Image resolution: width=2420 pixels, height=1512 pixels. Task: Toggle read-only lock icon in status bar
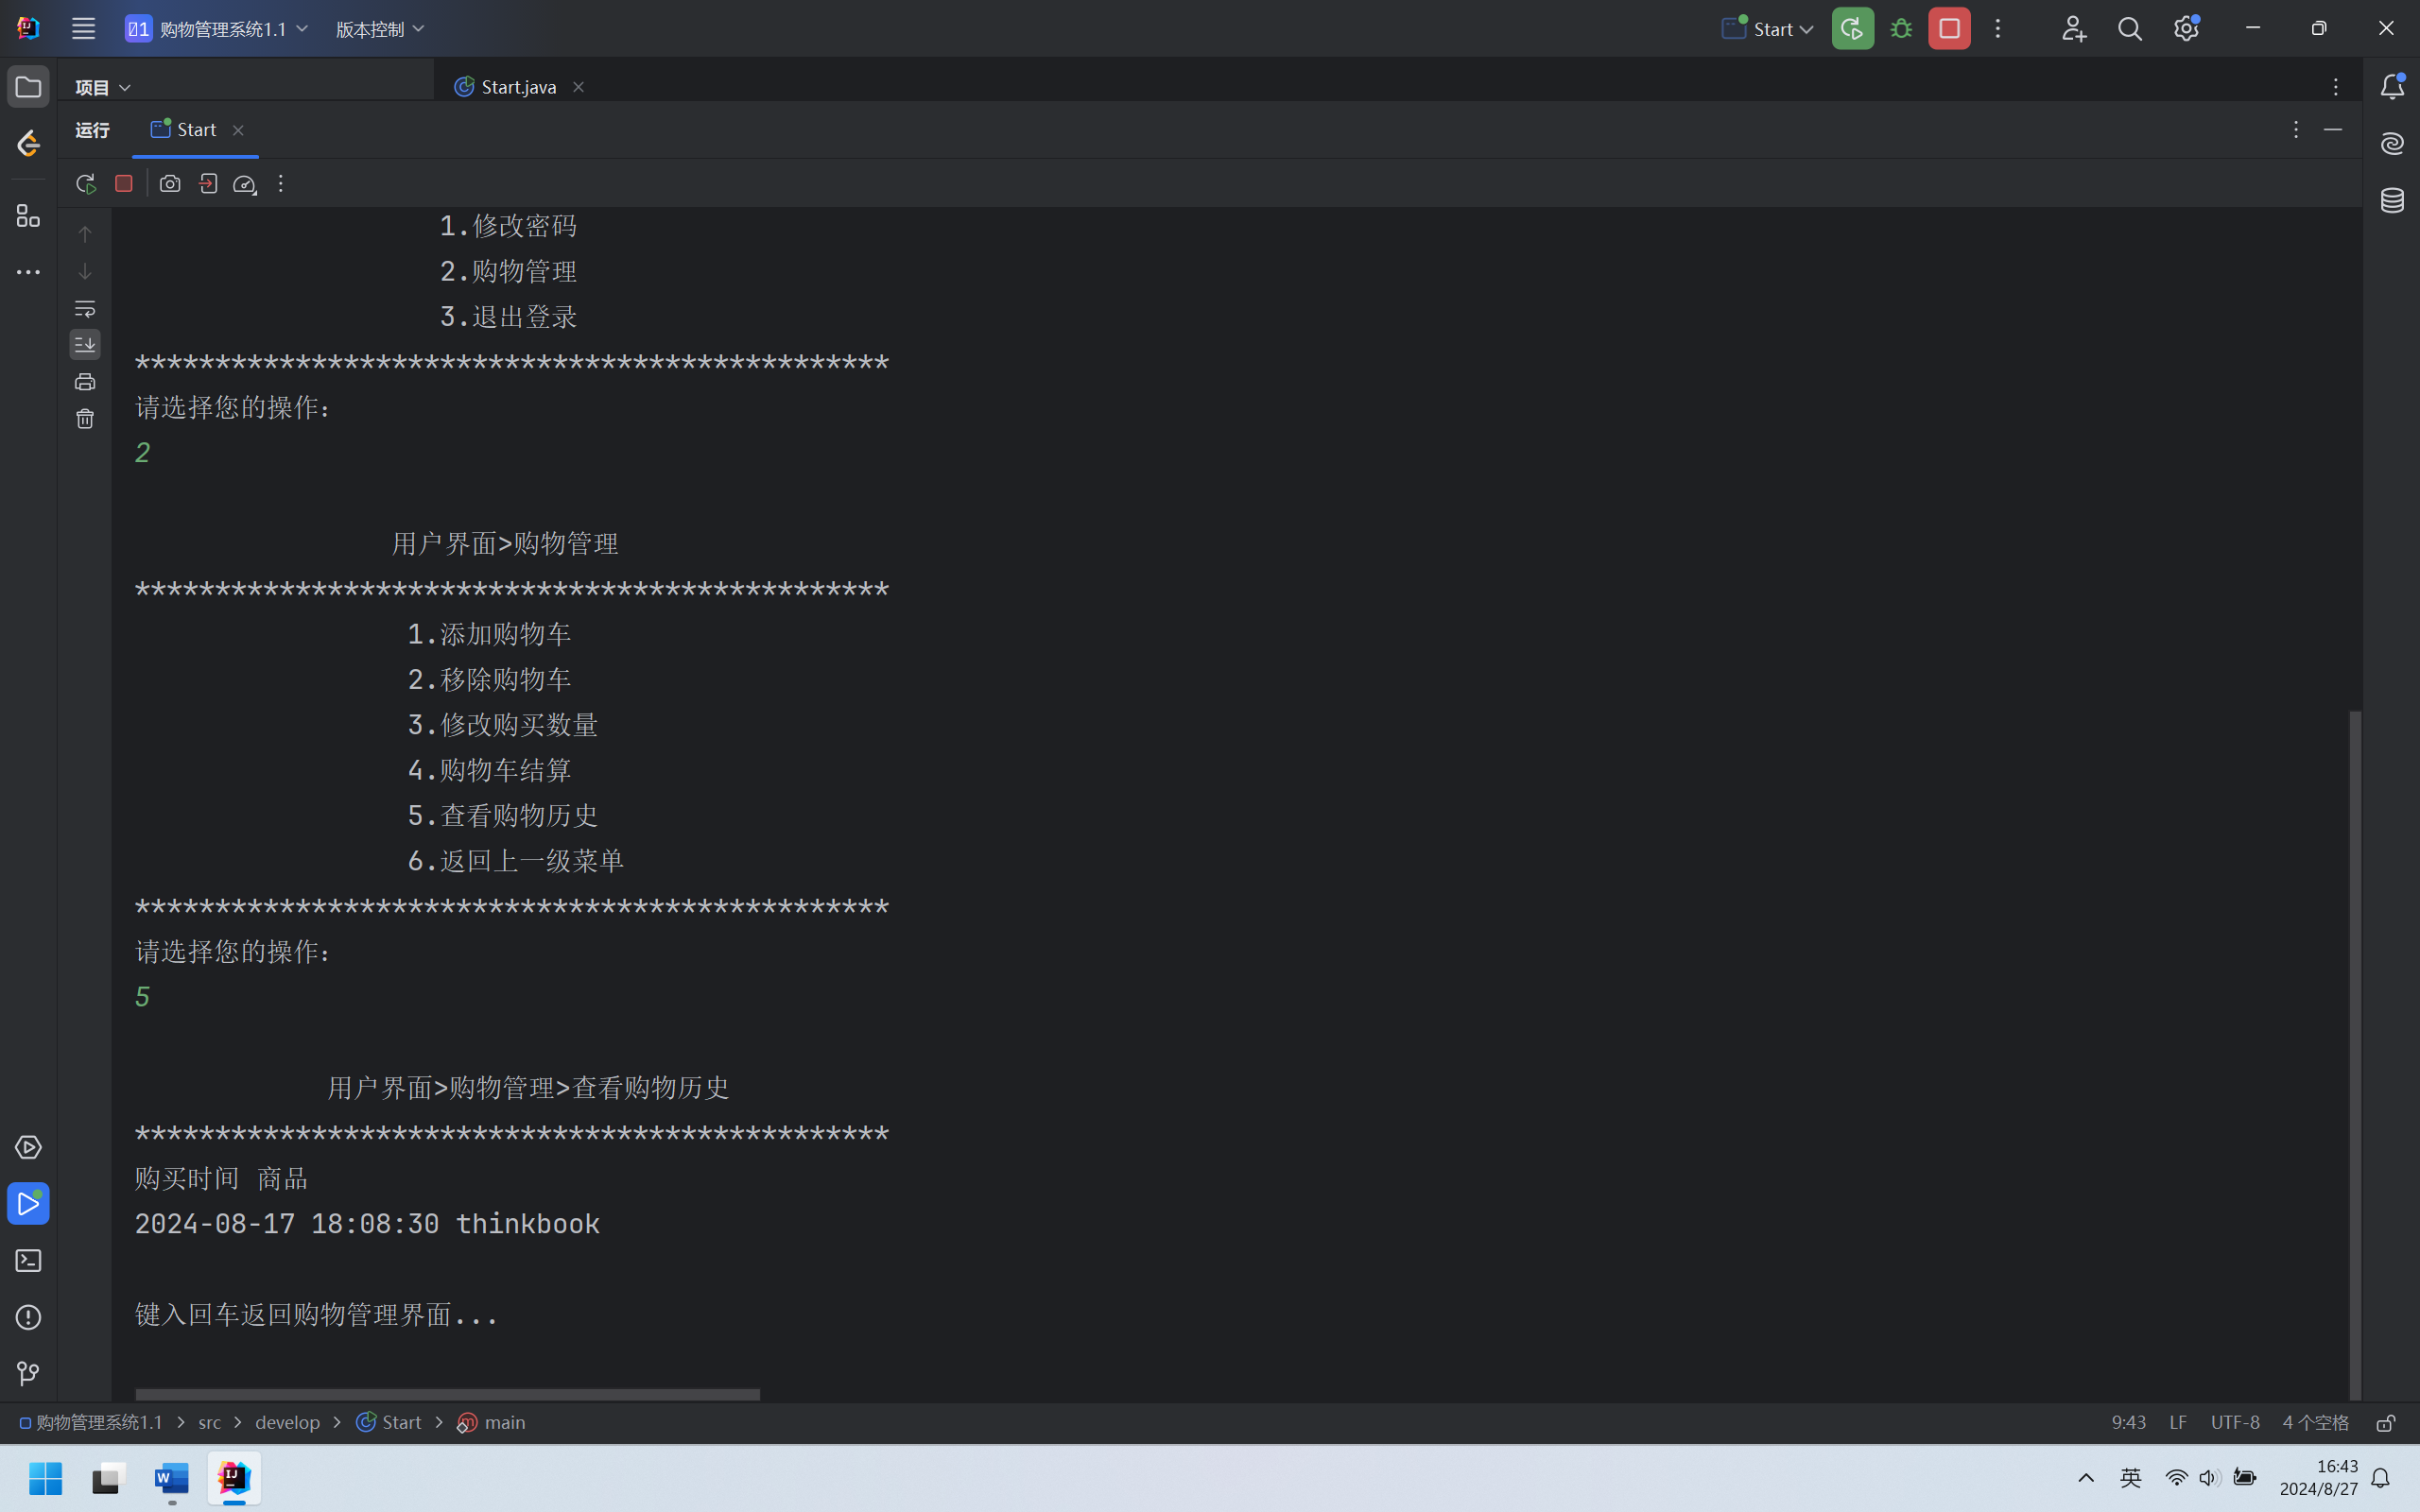(x=2386, y=1423)
